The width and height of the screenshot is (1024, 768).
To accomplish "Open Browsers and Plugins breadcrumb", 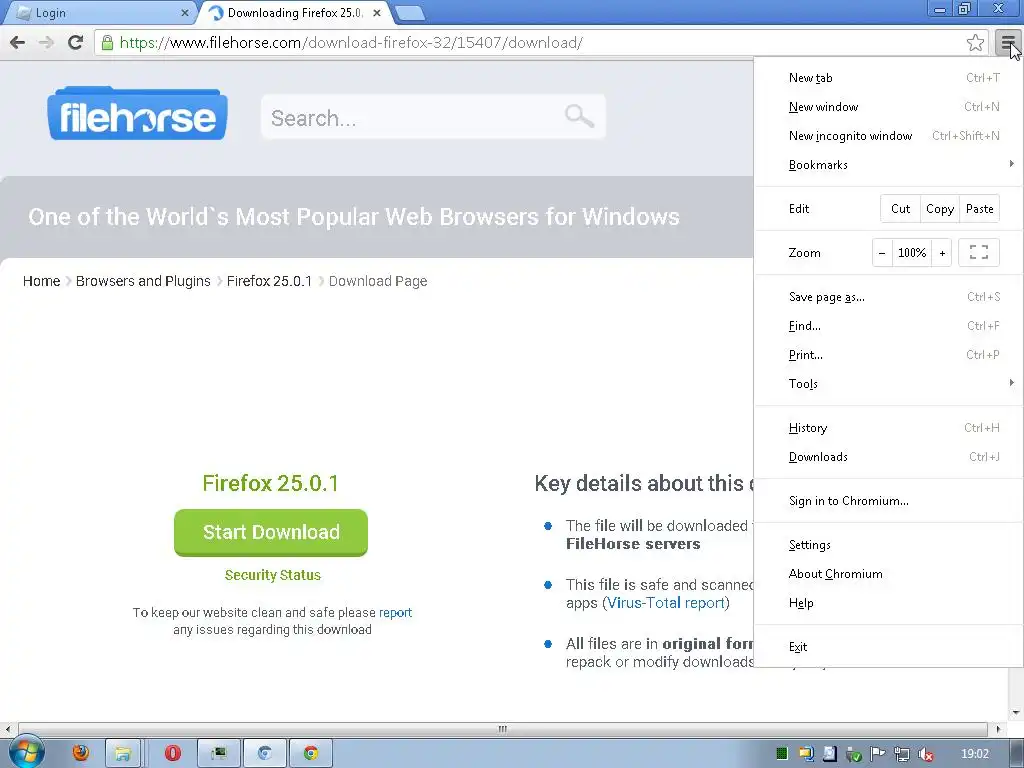I will [143, 281].
